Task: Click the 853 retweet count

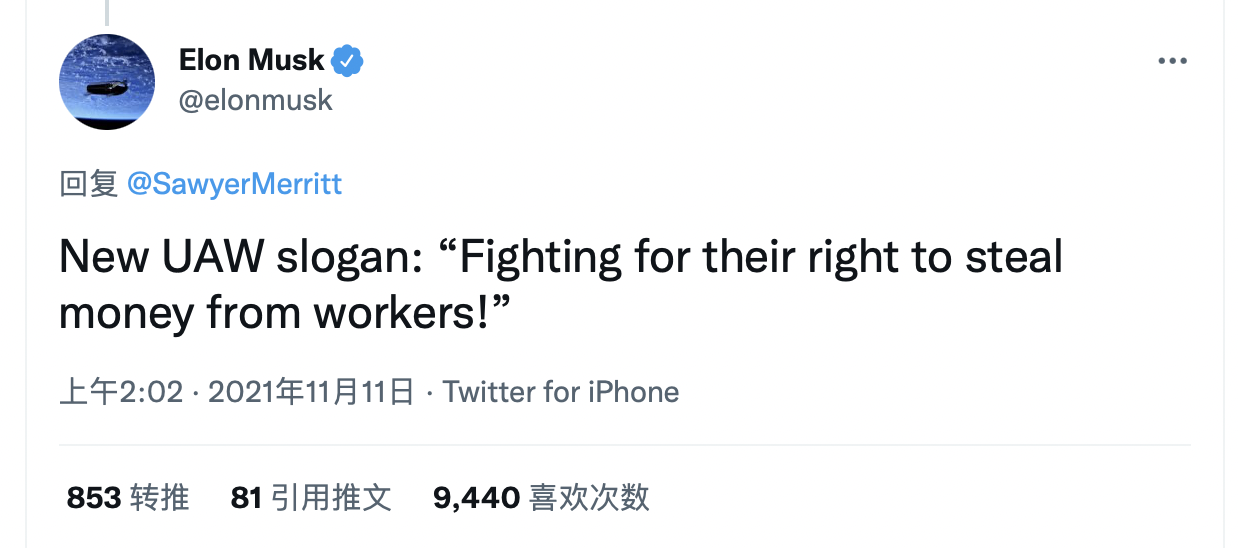Action: click(x=94, y=497)
